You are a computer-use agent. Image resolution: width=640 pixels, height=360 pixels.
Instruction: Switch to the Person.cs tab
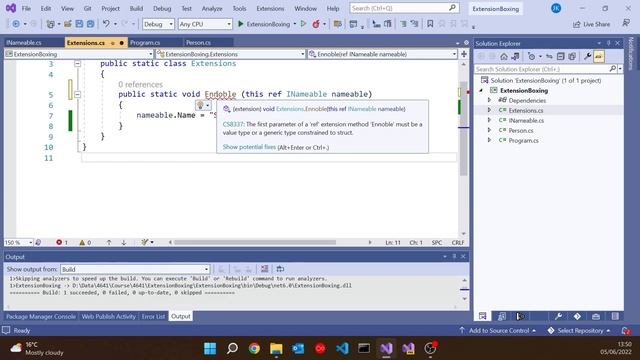coord(198,42)
